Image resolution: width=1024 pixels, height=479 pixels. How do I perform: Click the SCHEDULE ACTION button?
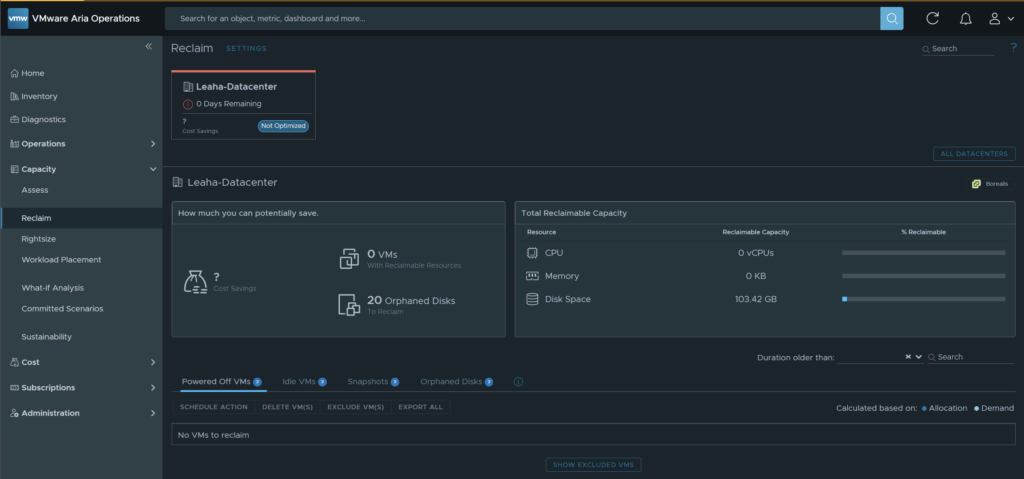tap(214, 407)
